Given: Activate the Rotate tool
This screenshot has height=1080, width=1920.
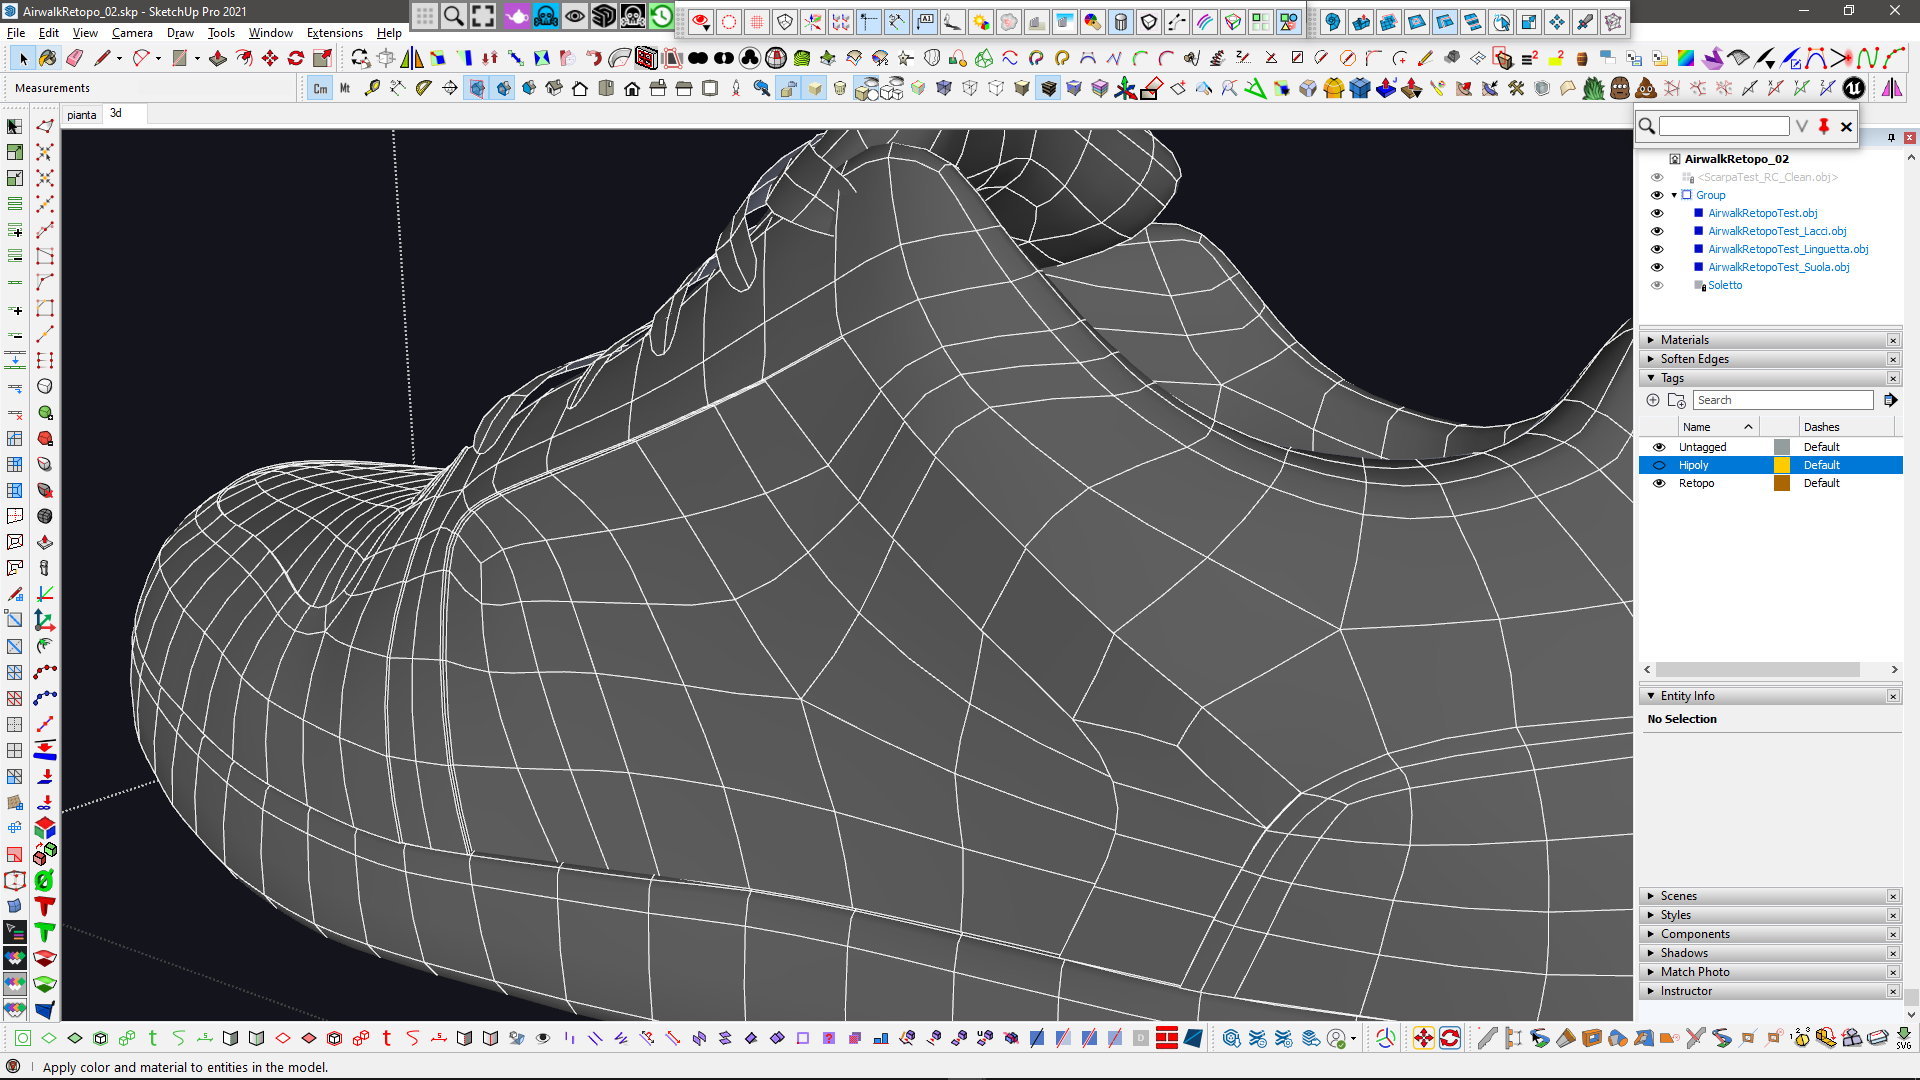Looking at the screenshot, I should point(296,59).
